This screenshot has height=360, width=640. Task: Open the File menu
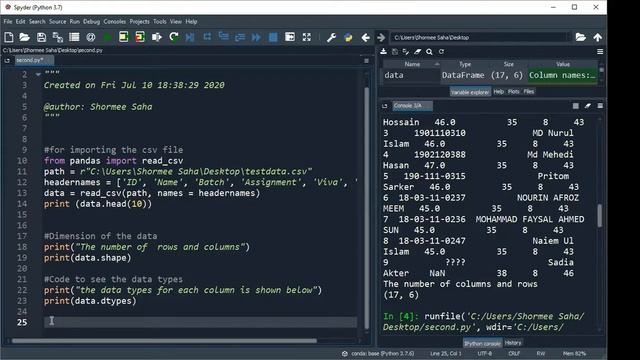point(8,22)
